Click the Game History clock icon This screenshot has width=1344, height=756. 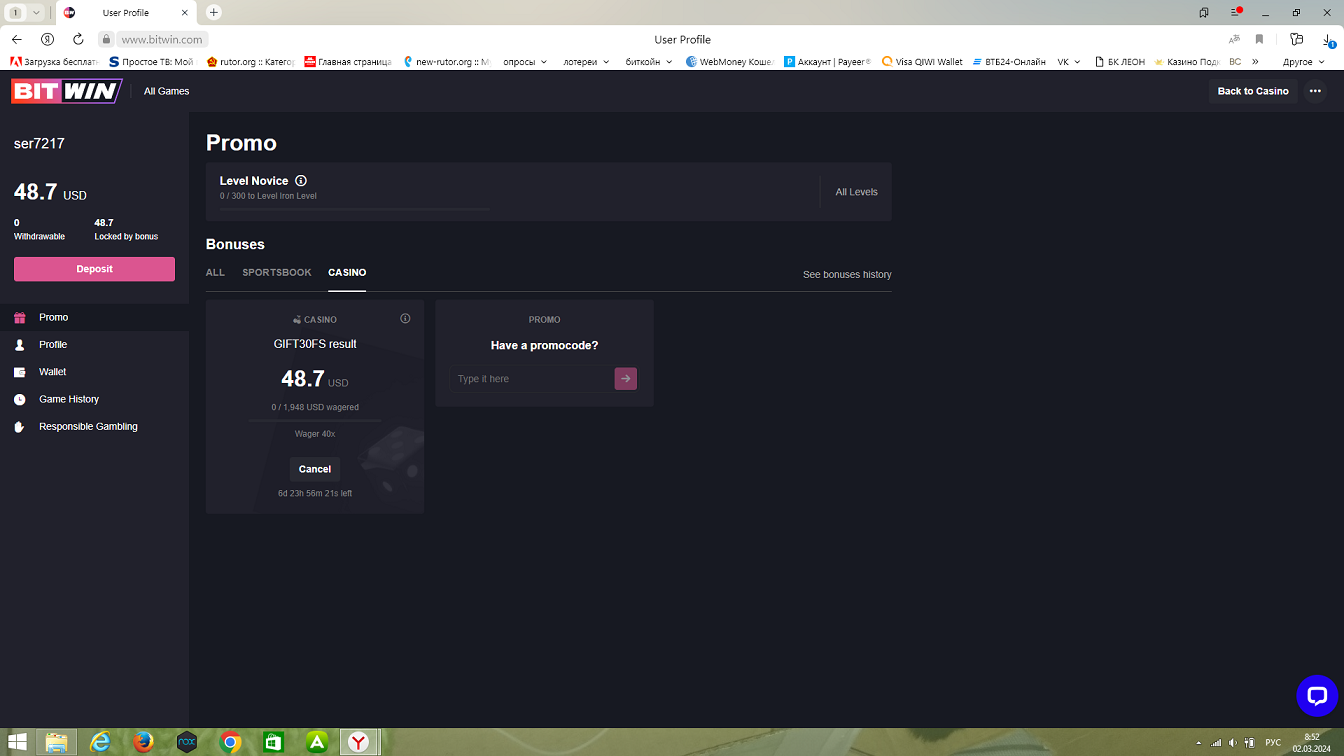point(19,399)
